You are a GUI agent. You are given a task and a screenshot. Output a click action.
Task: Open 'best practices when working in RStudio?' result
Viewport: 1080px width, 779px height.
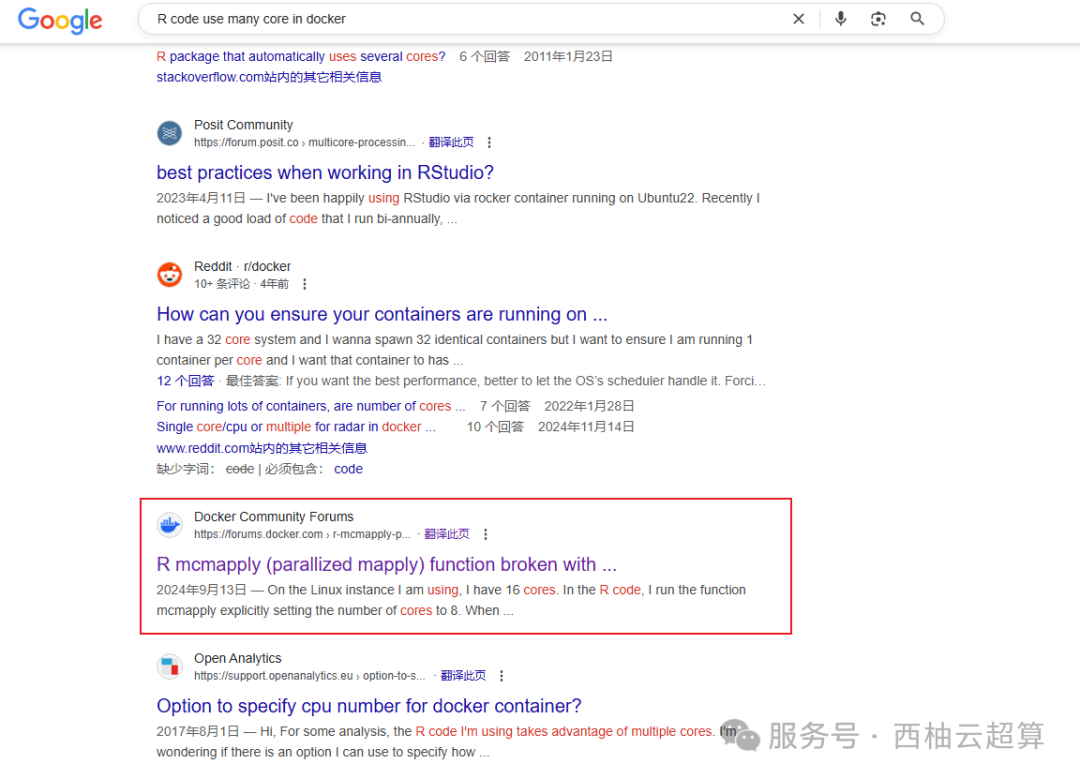[325, 172]
